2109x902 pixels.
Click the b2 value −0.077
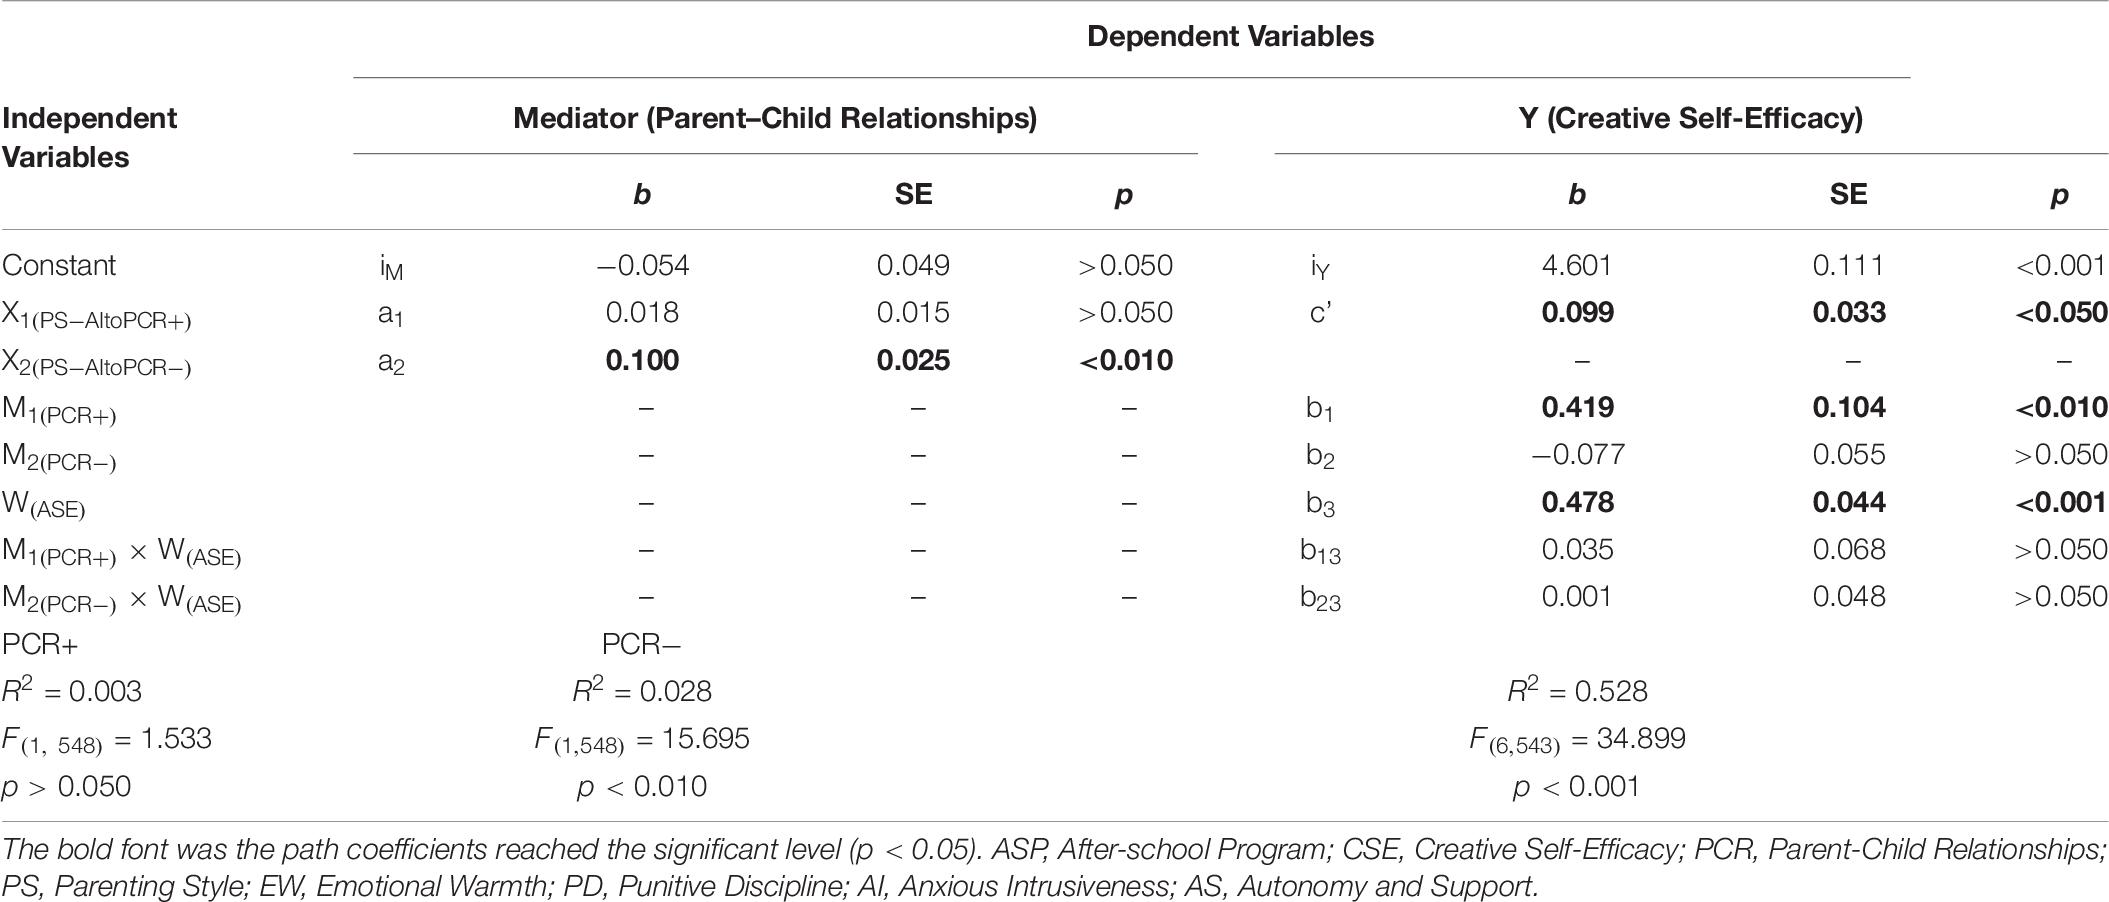[1577, 455]
